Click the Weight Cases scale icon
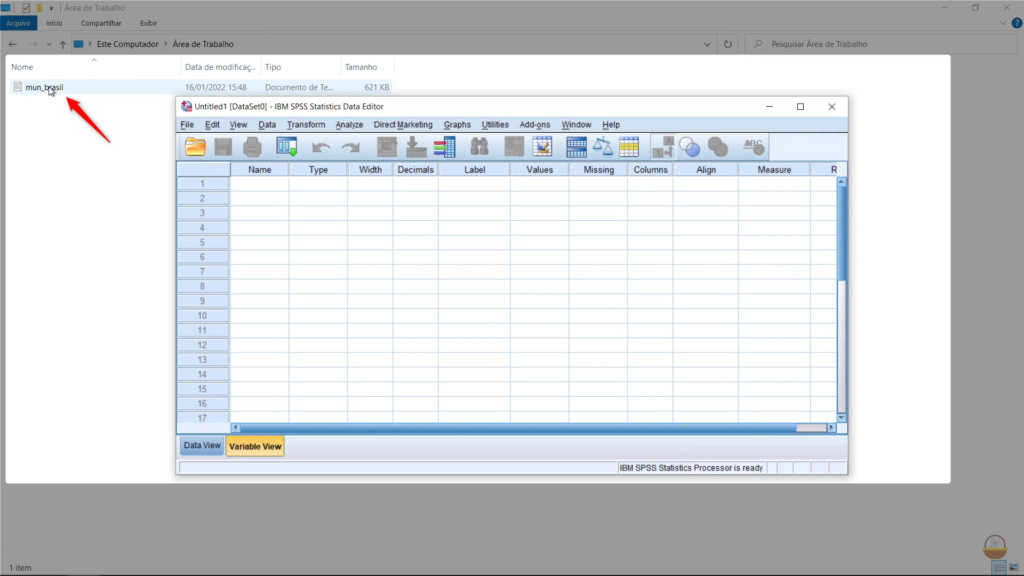 (x=603, y=147)
